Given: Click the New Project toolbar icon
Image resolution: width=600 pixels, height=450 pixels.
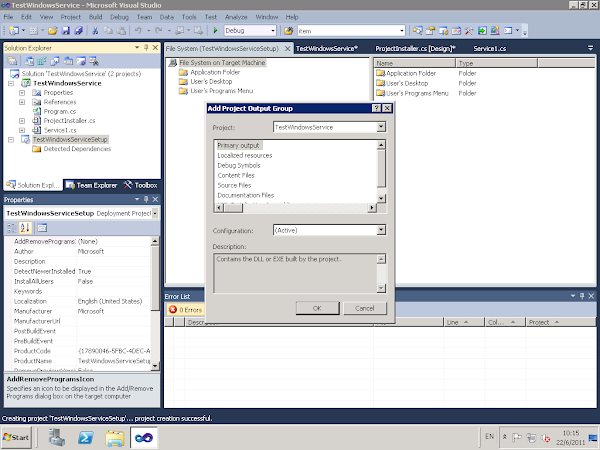Looking at the screenshot, I should pos(14,31).
